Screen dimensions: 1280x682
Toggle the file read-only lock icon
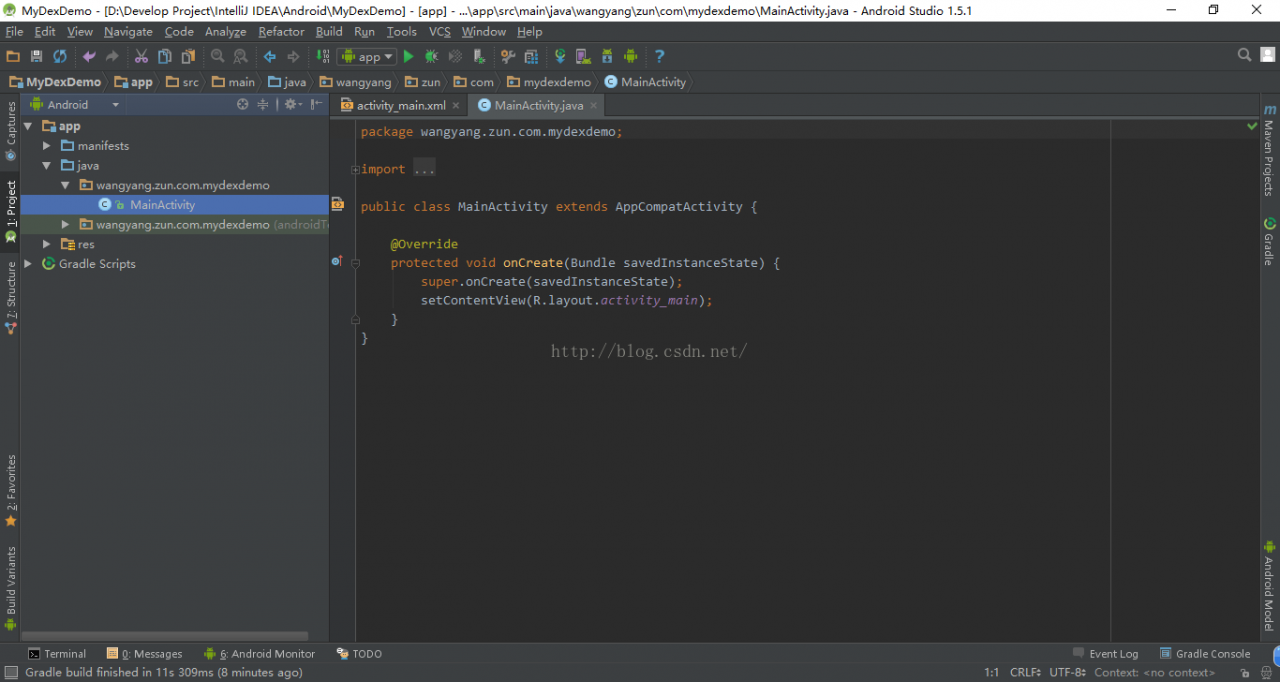(1245, 673)
